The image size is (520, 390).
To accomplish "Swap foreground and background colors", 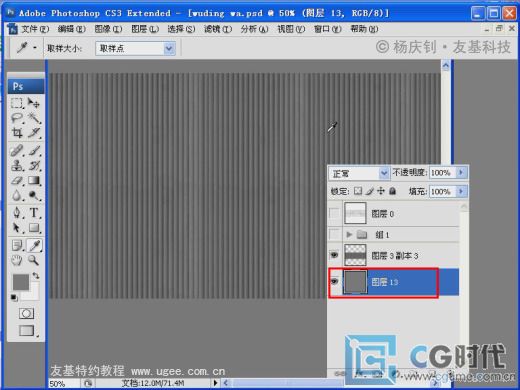I will coord(36,276).
